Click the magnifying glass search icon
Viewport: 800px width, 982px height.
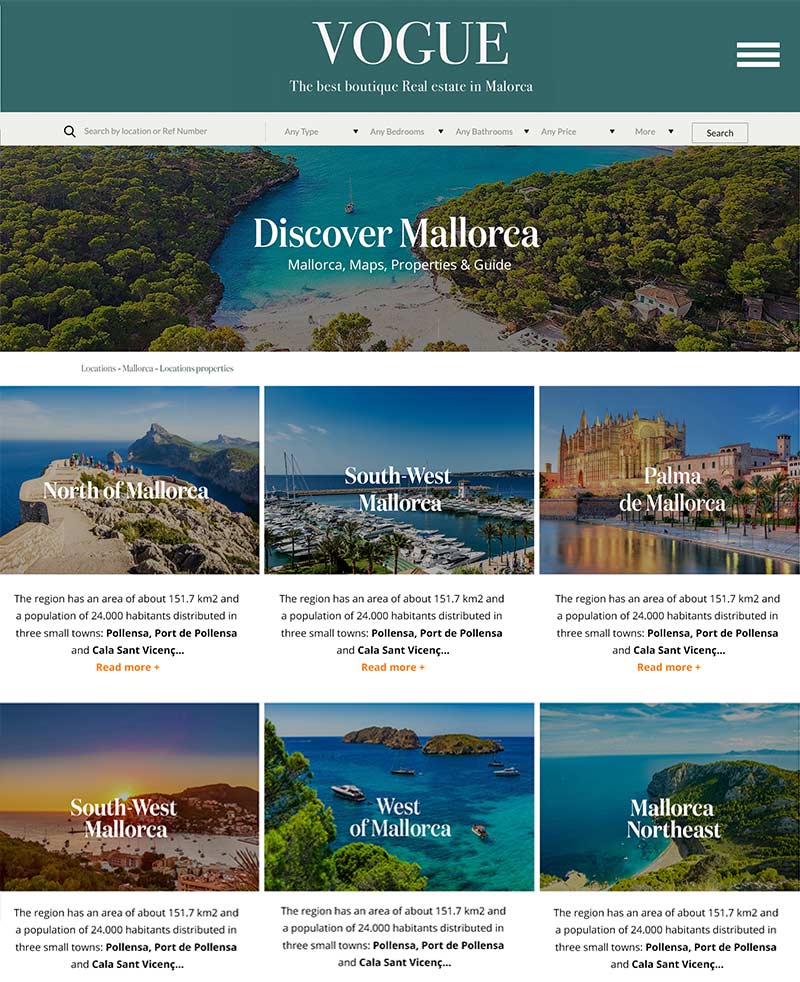click(x=70, y=131)
